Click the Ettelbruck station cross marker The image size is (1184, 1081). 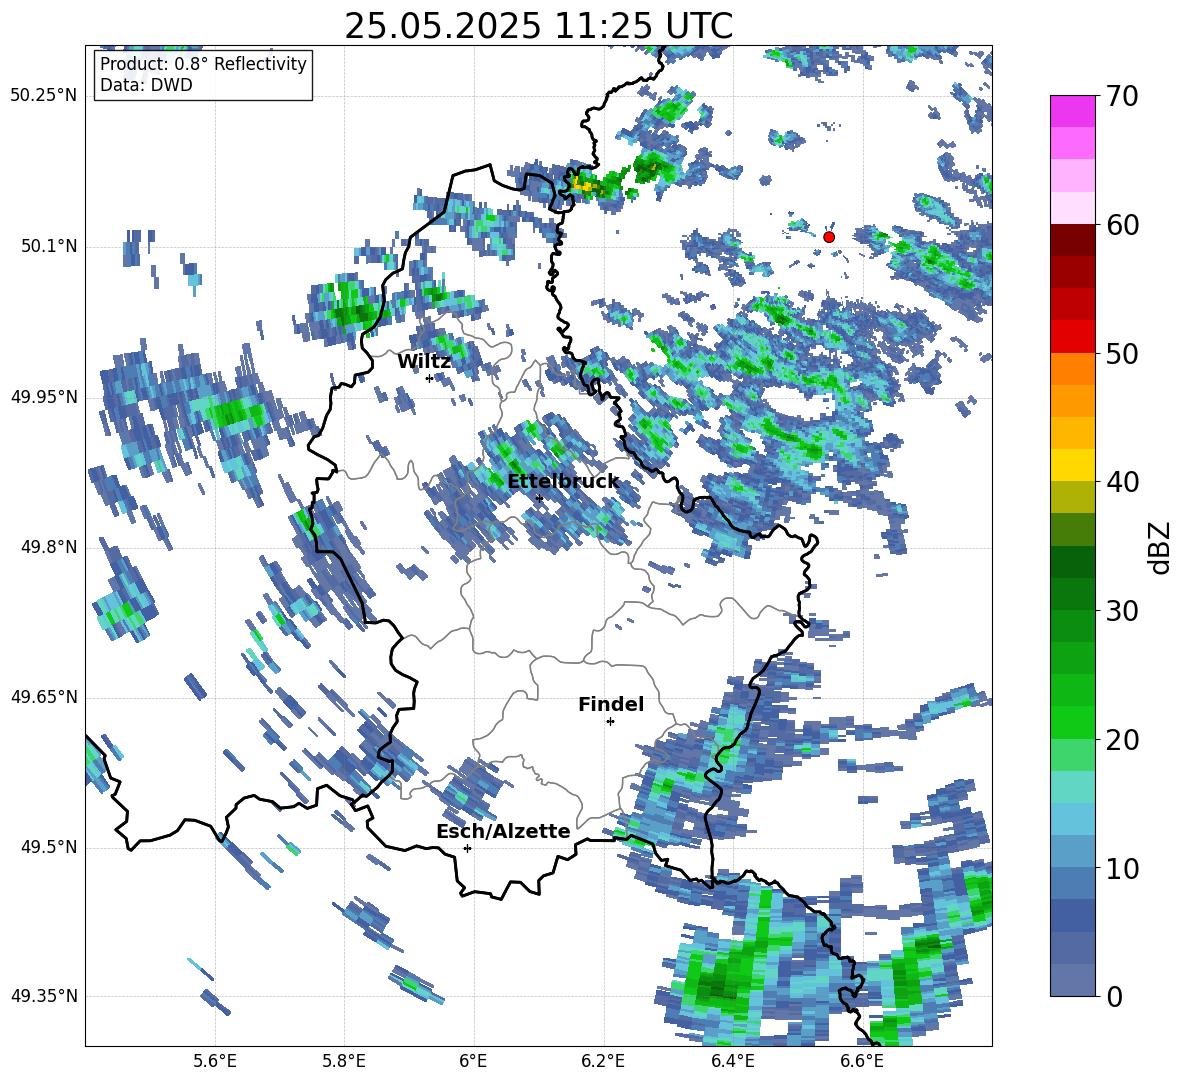[538, 498]
